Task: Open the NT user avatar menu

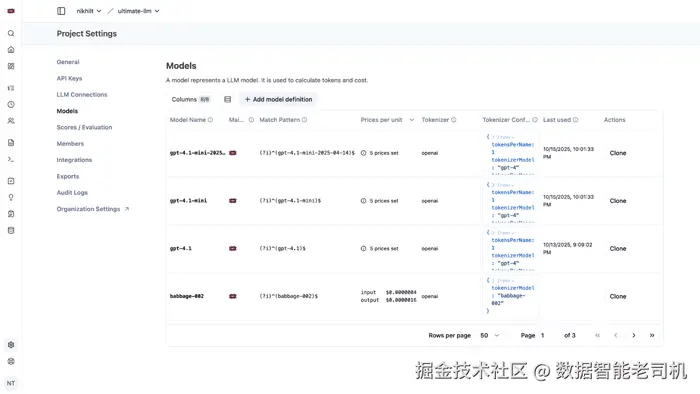Action: click(x=11, y=383)
